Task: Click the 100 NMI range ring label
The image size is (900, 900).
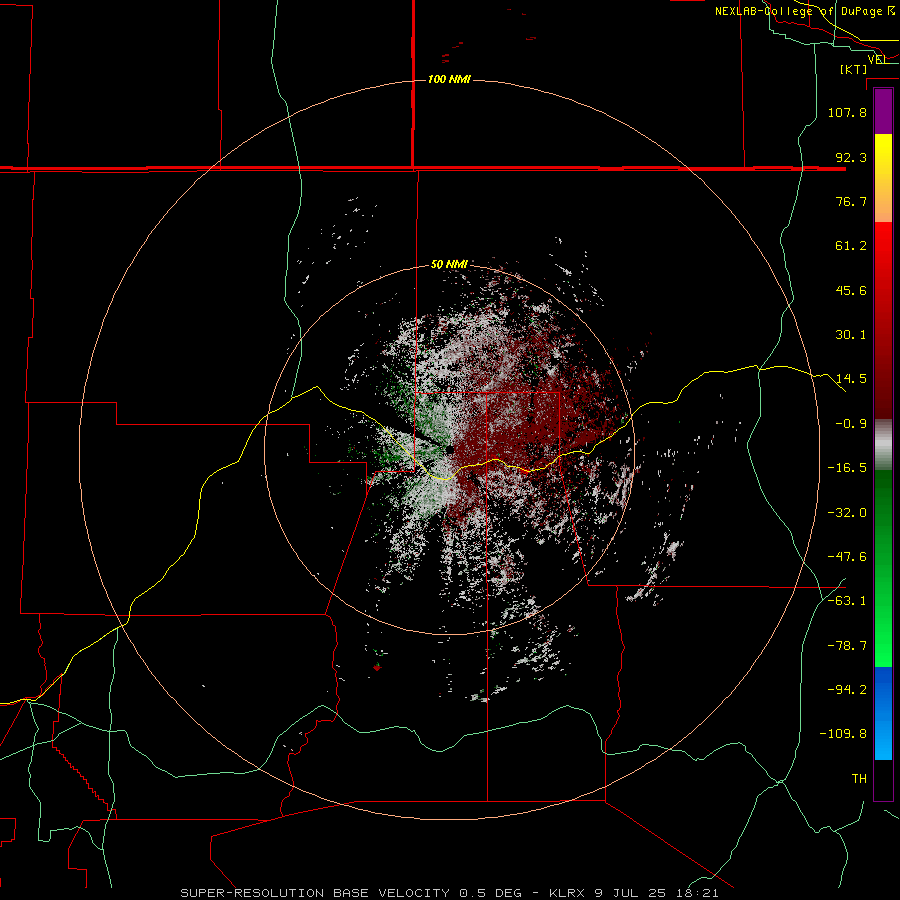Action: coord(449,79)
